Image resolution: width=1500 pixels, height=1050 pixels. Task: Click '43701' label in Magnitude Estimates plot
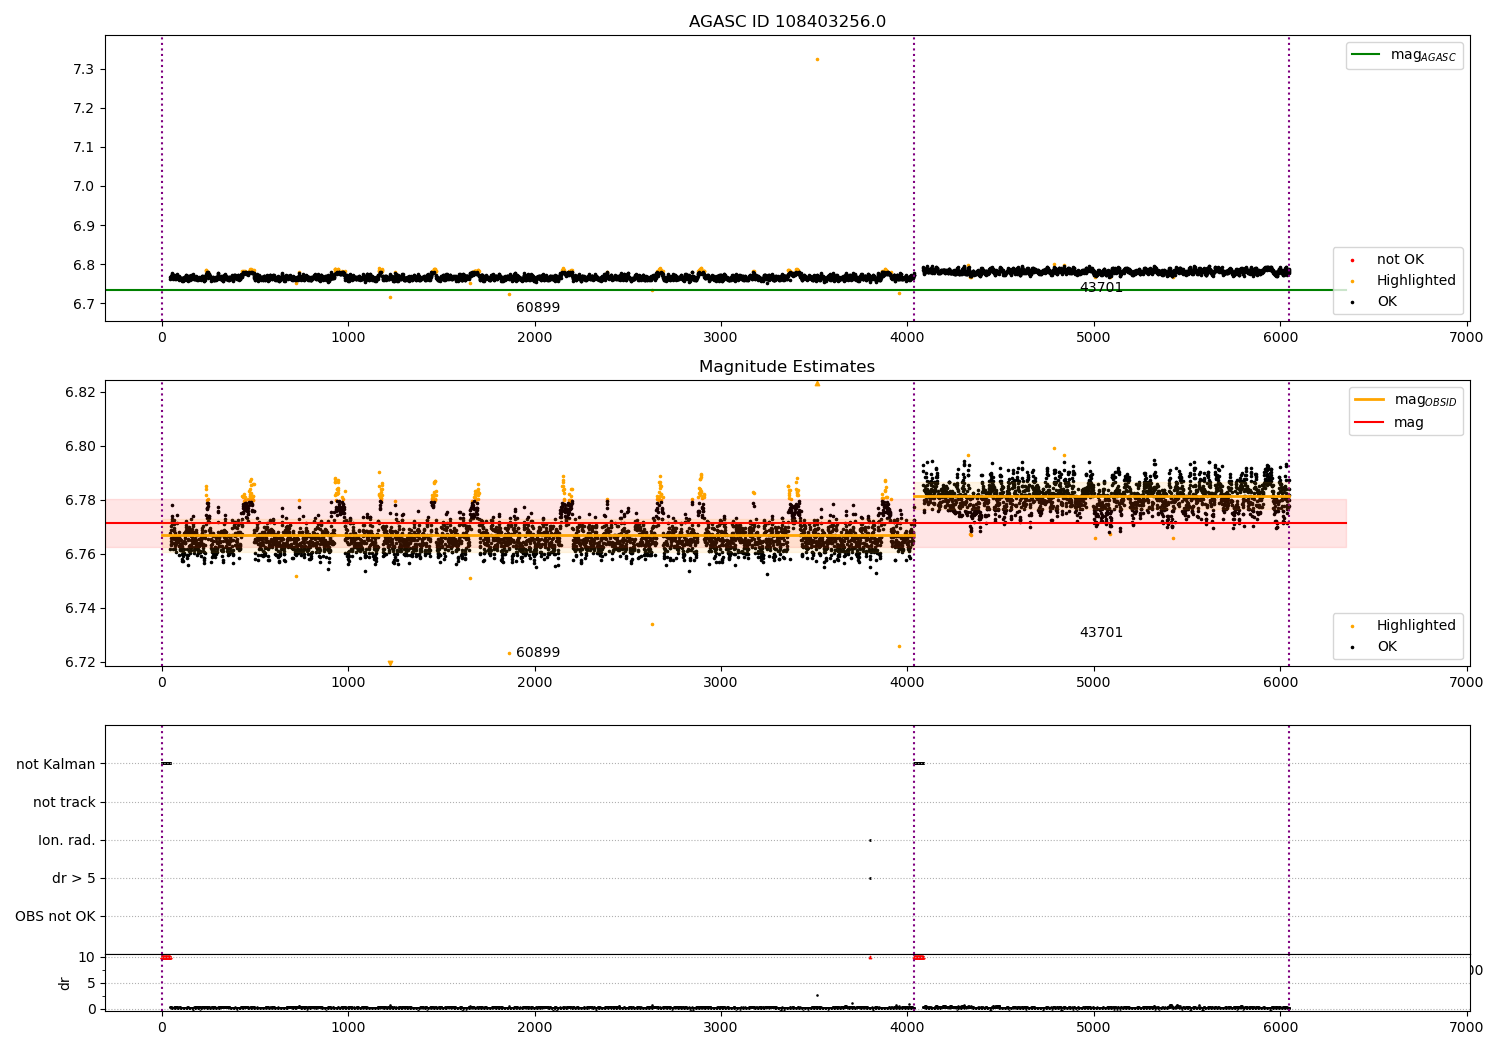[x=1101, y=633]
